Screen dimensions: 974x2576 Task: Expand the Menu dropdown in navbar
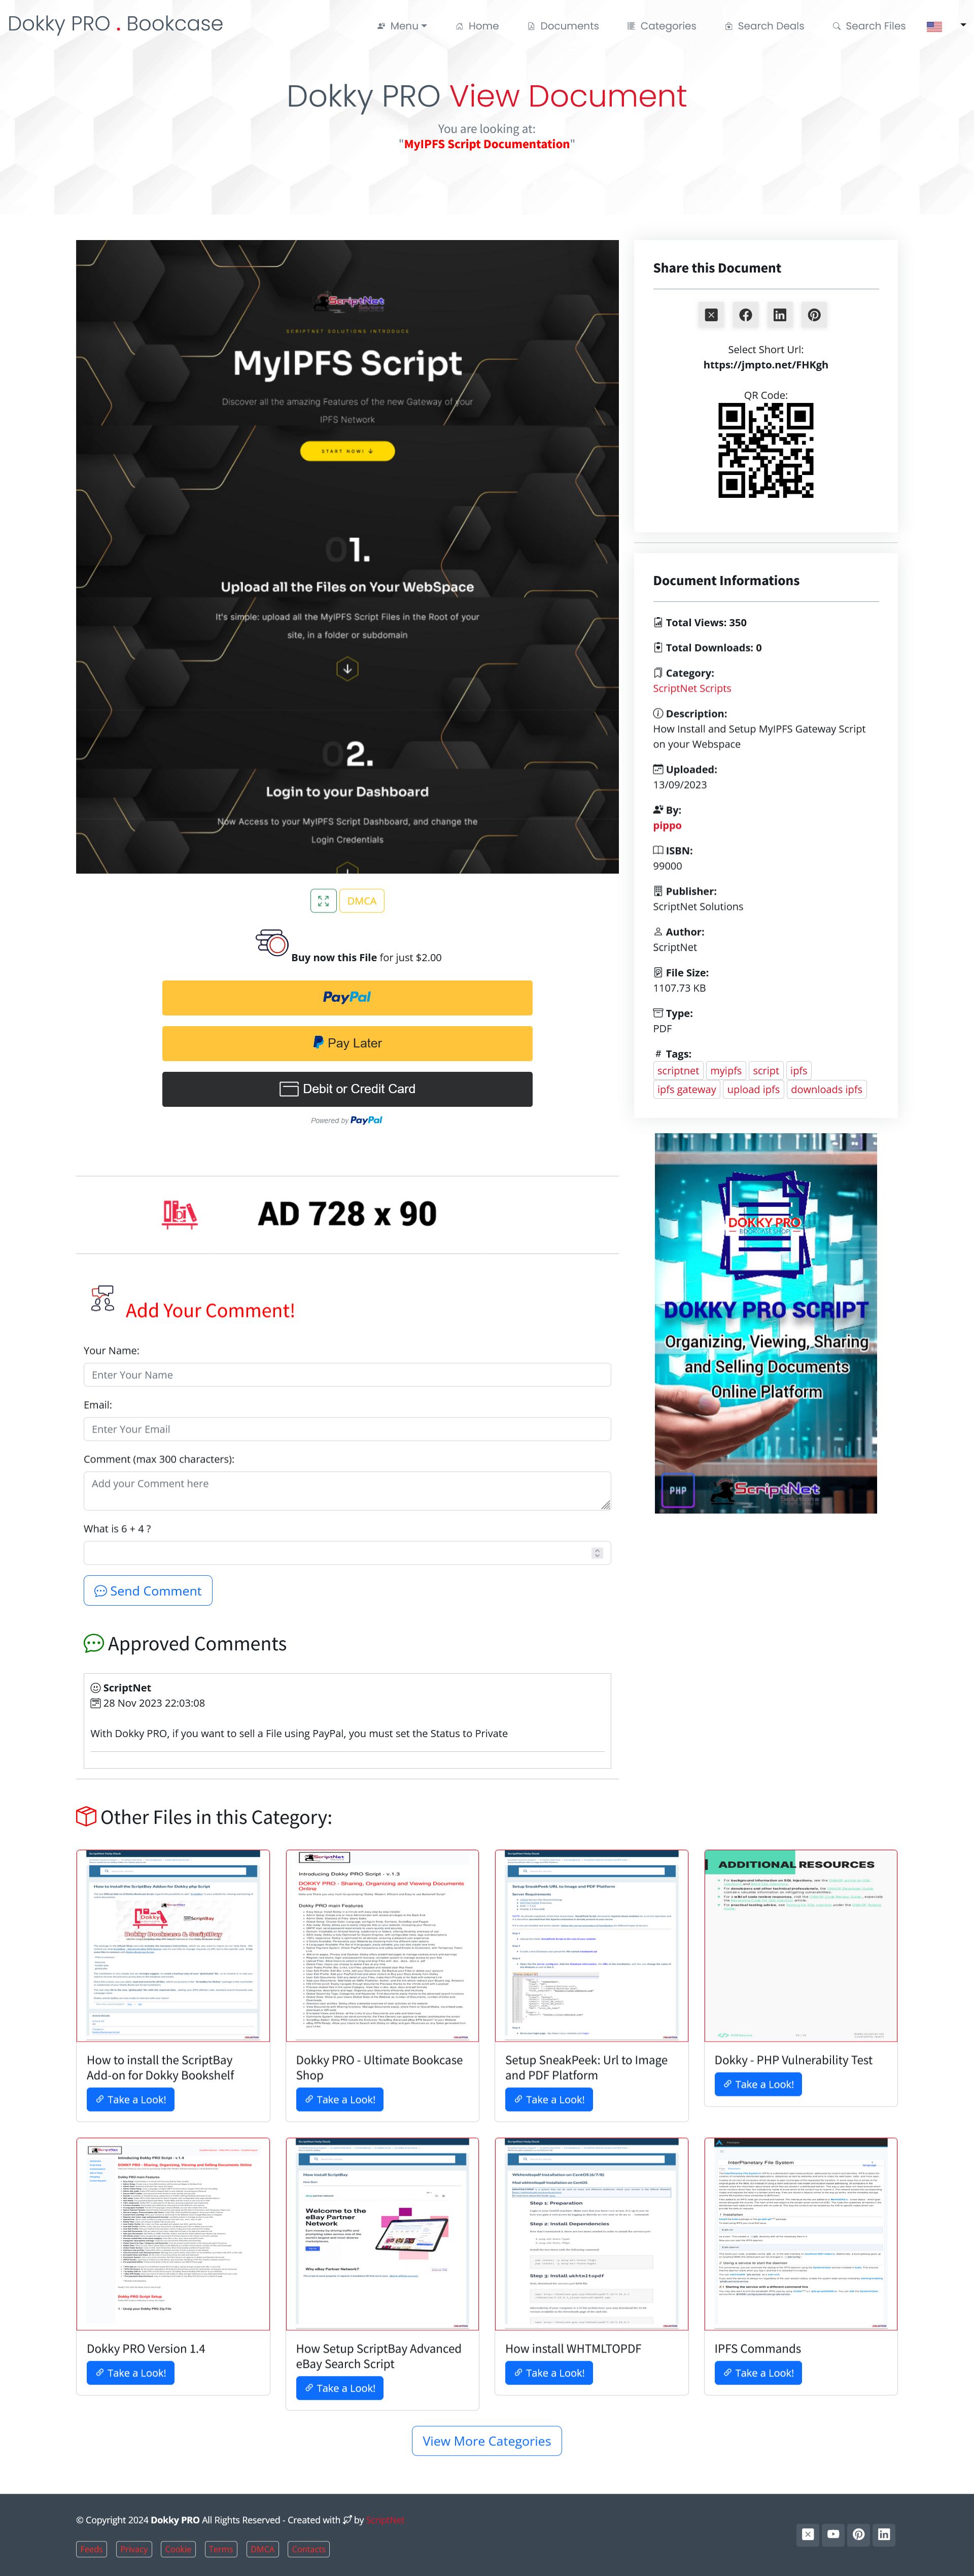[x=402, y=26]
